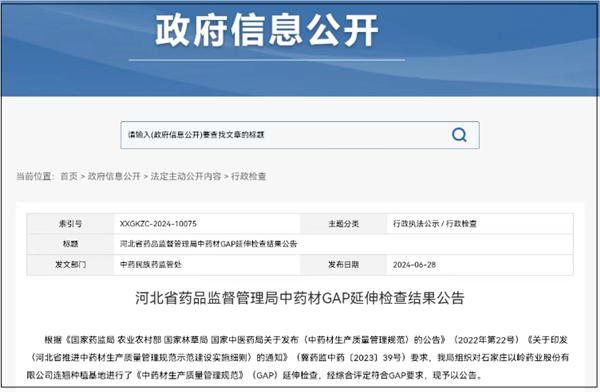This screenshot has height=392, width=600.
Task: Click the 发文部门 label cell
Action: tap(70, 265)
